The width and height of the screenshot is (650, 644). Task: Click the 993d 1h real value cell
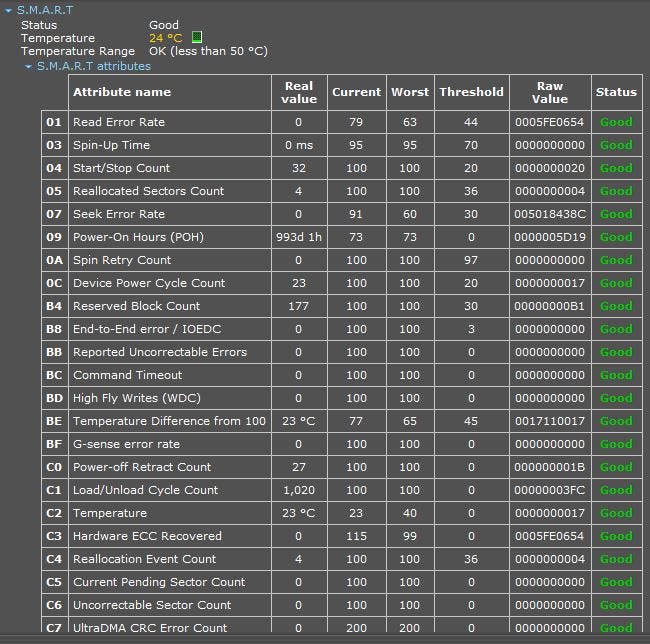point(299,237)
